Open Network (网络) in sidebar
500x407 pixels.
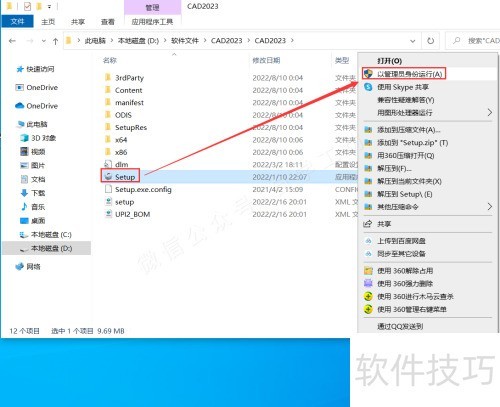click(28, 266)
